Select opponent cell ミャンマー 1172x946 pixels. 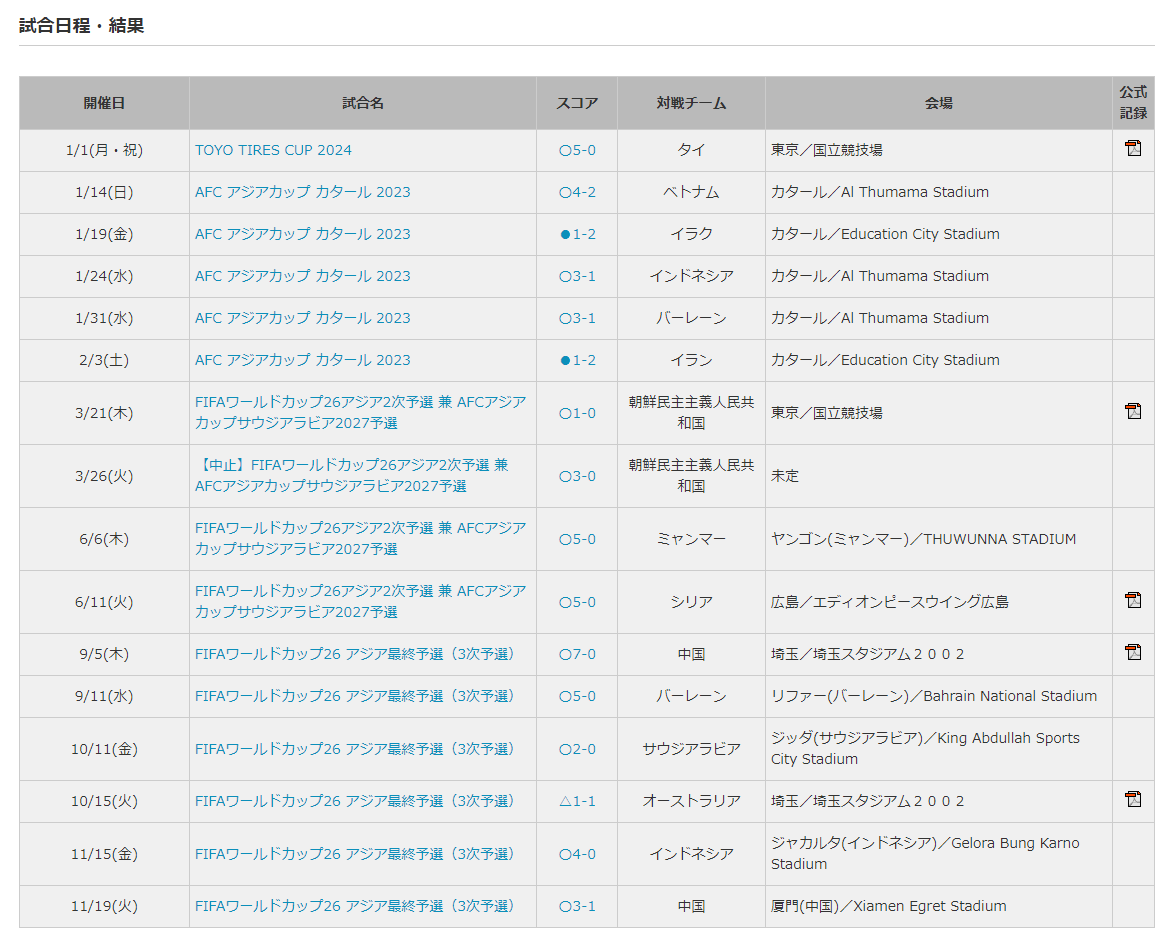pyautogui.click(x=691, y=538)
